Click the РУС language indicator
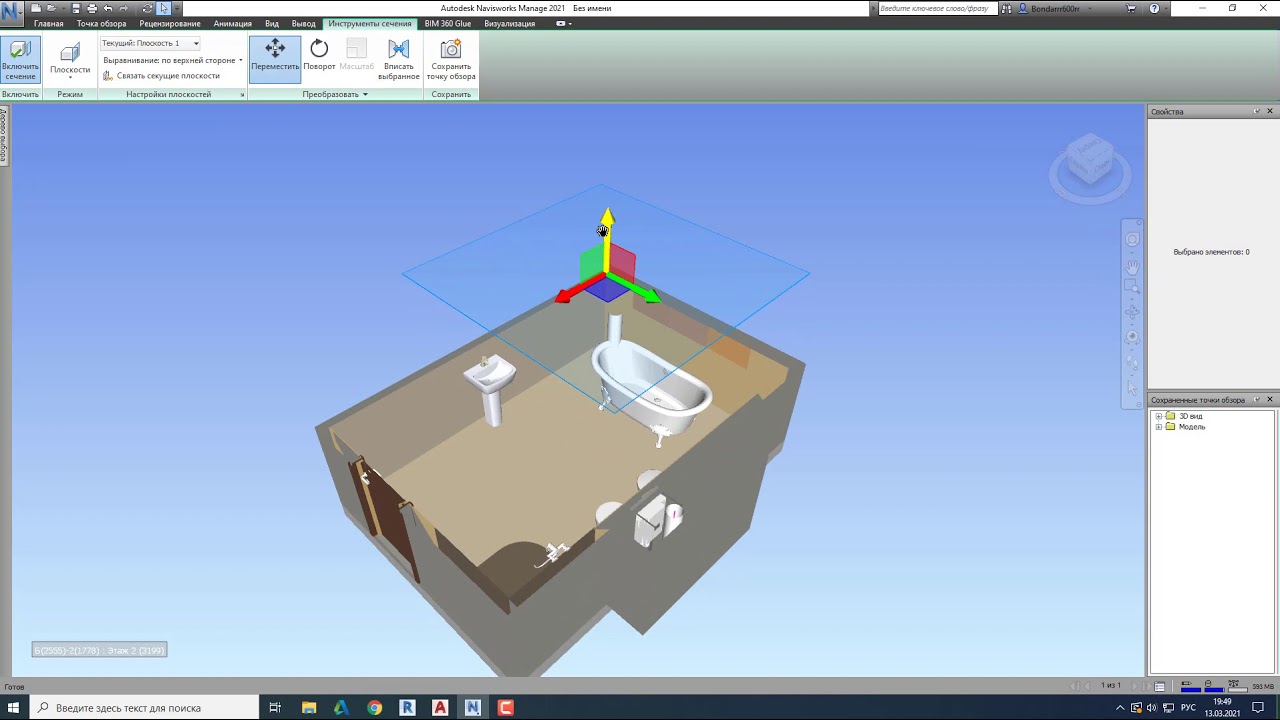This screenshot has height=720, width=1280. (1188, 708)
